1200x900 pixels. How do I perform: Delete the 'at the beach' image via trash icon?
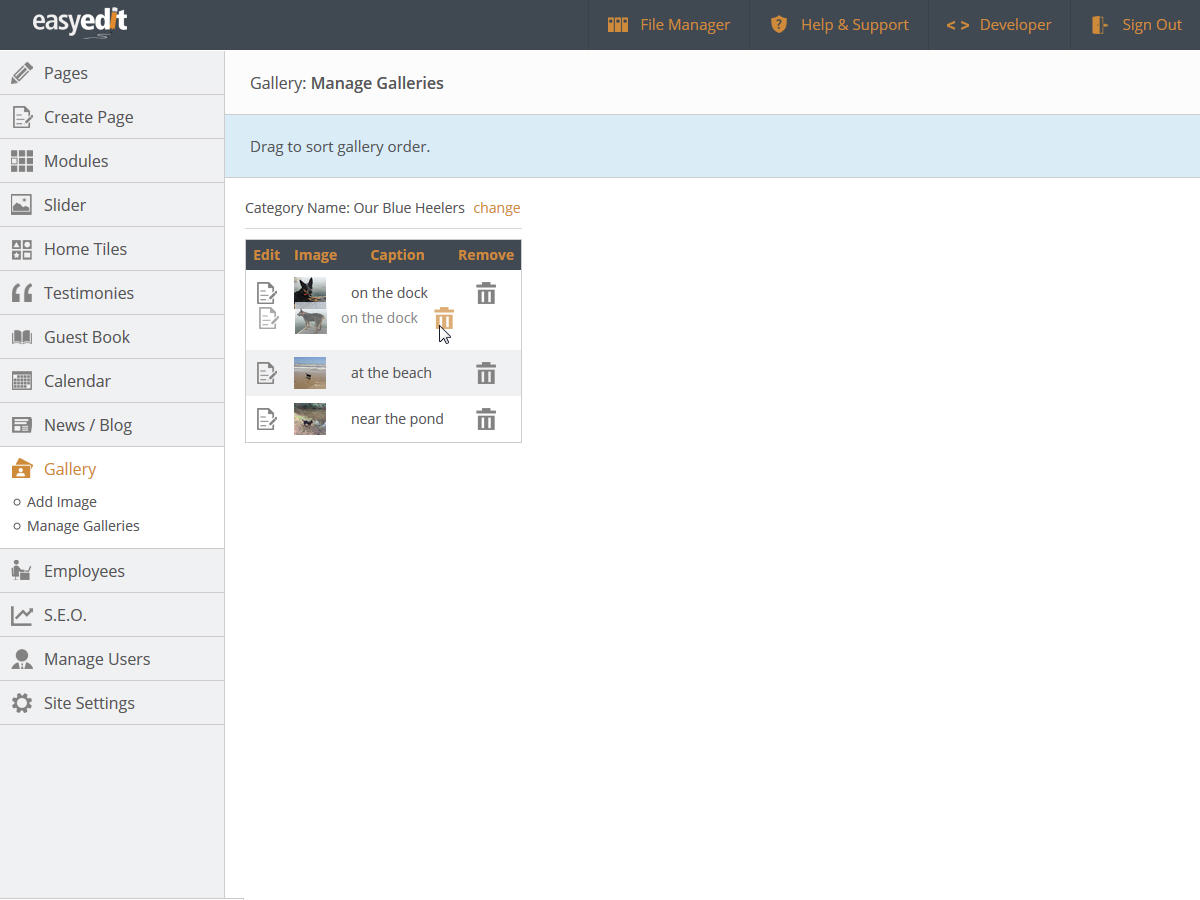tap(486, 373)
